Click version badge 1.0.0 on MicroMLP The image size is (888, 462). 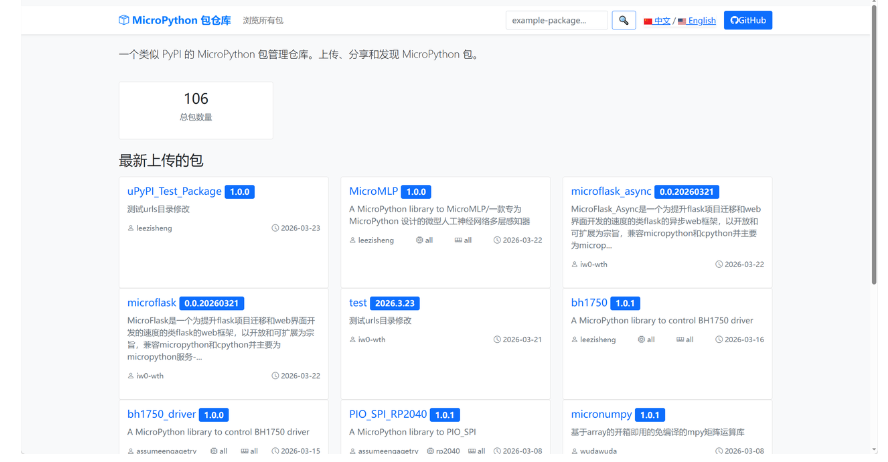pyautogui.click(x=416, y=192)
